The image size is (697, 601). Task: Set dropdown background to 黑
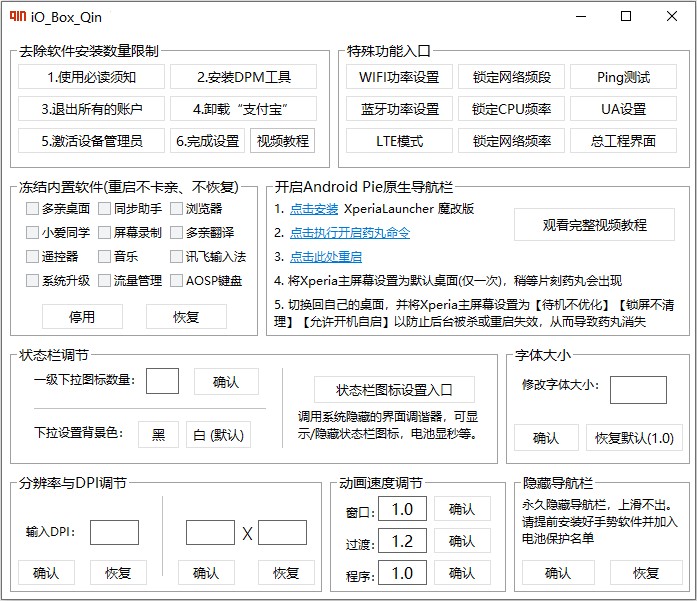pos(158,434)
